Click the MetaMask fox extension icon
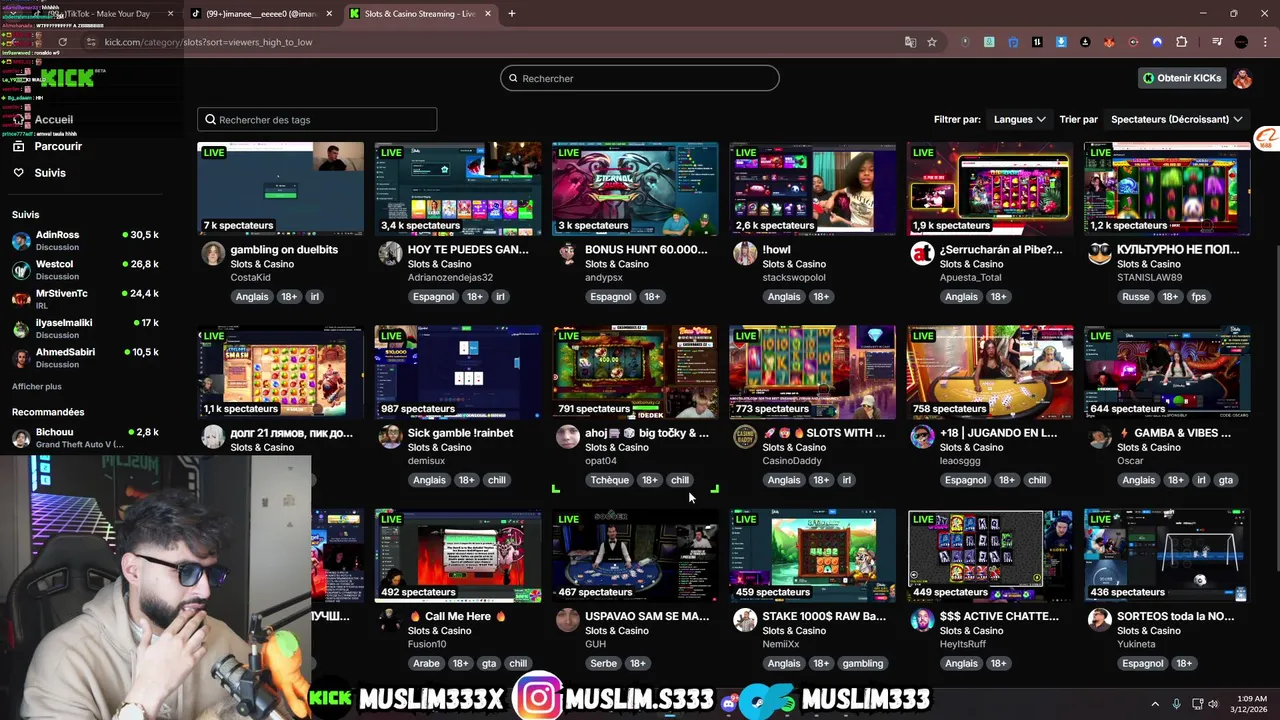 click(x=1109, y=42)
